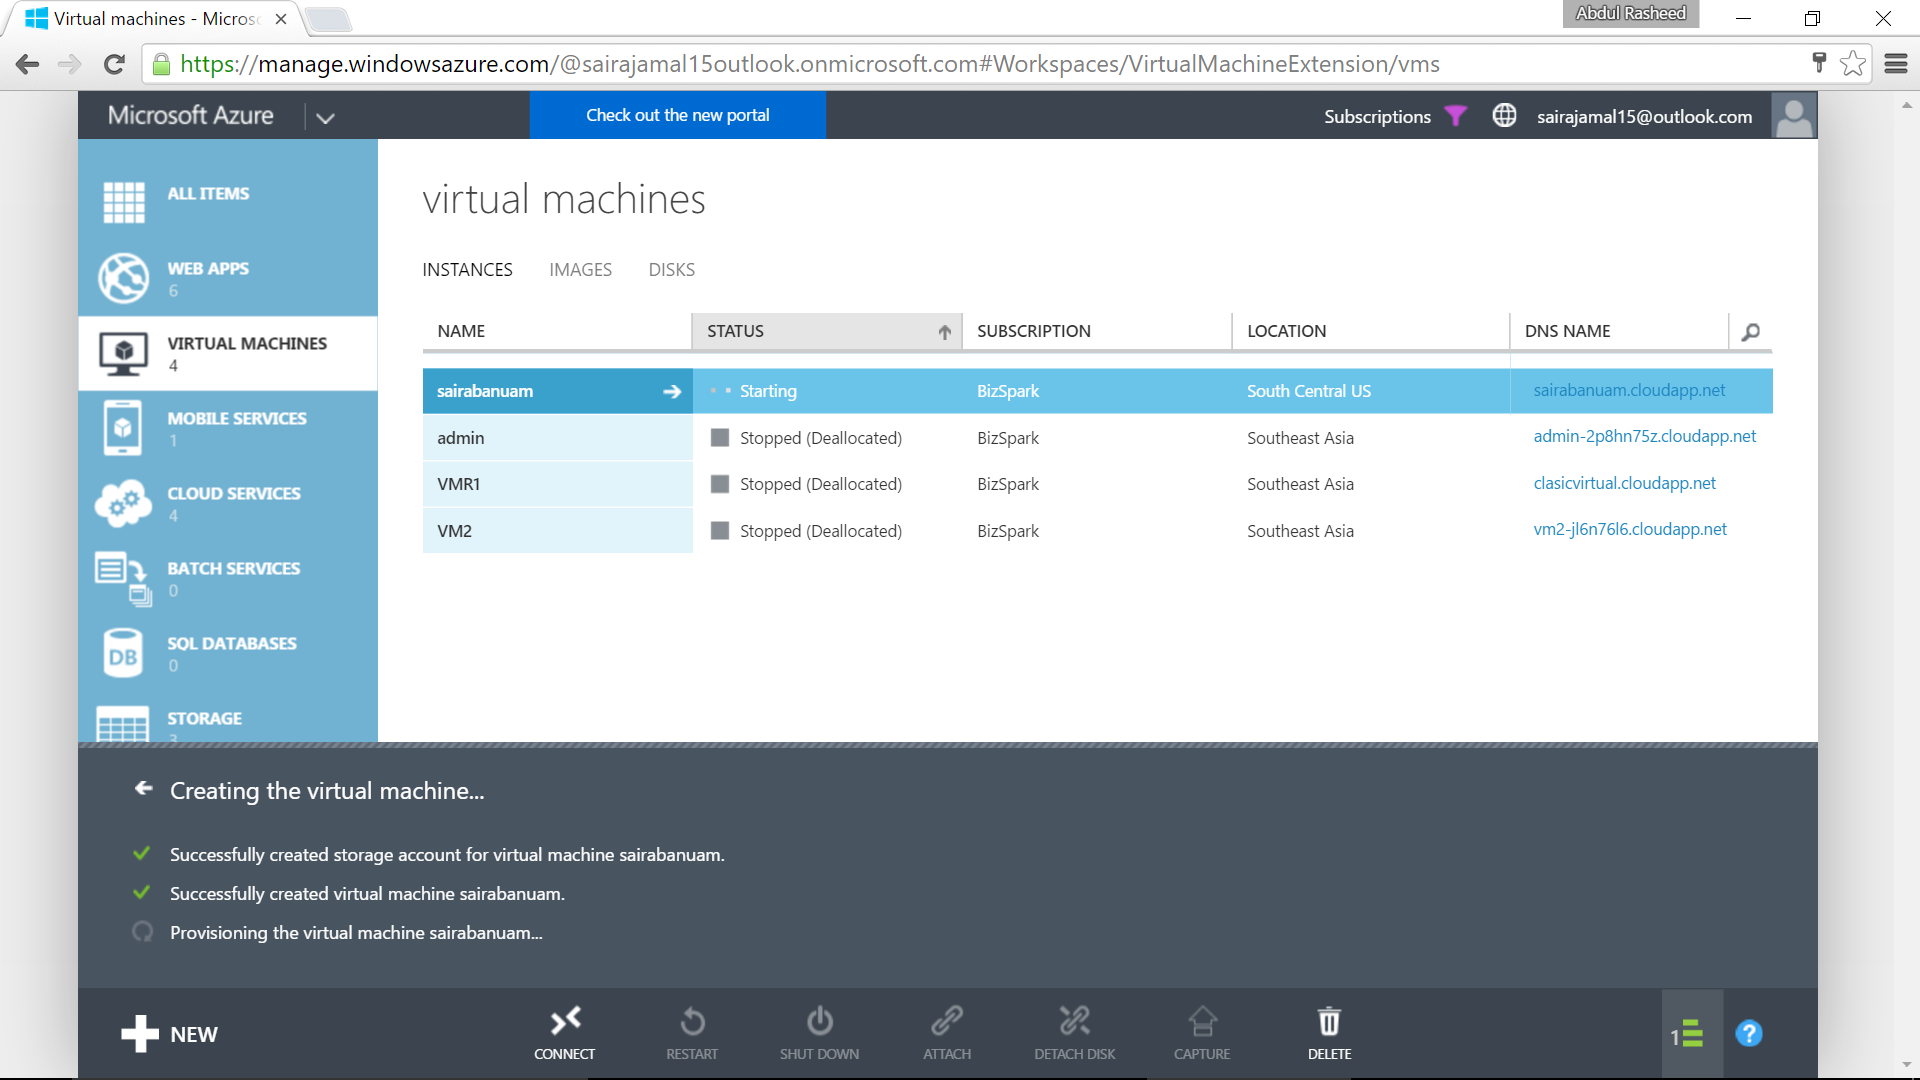1920x1080 pixels.
Task: Open the Batch Services icon
Action: click(x=123, y=578)
